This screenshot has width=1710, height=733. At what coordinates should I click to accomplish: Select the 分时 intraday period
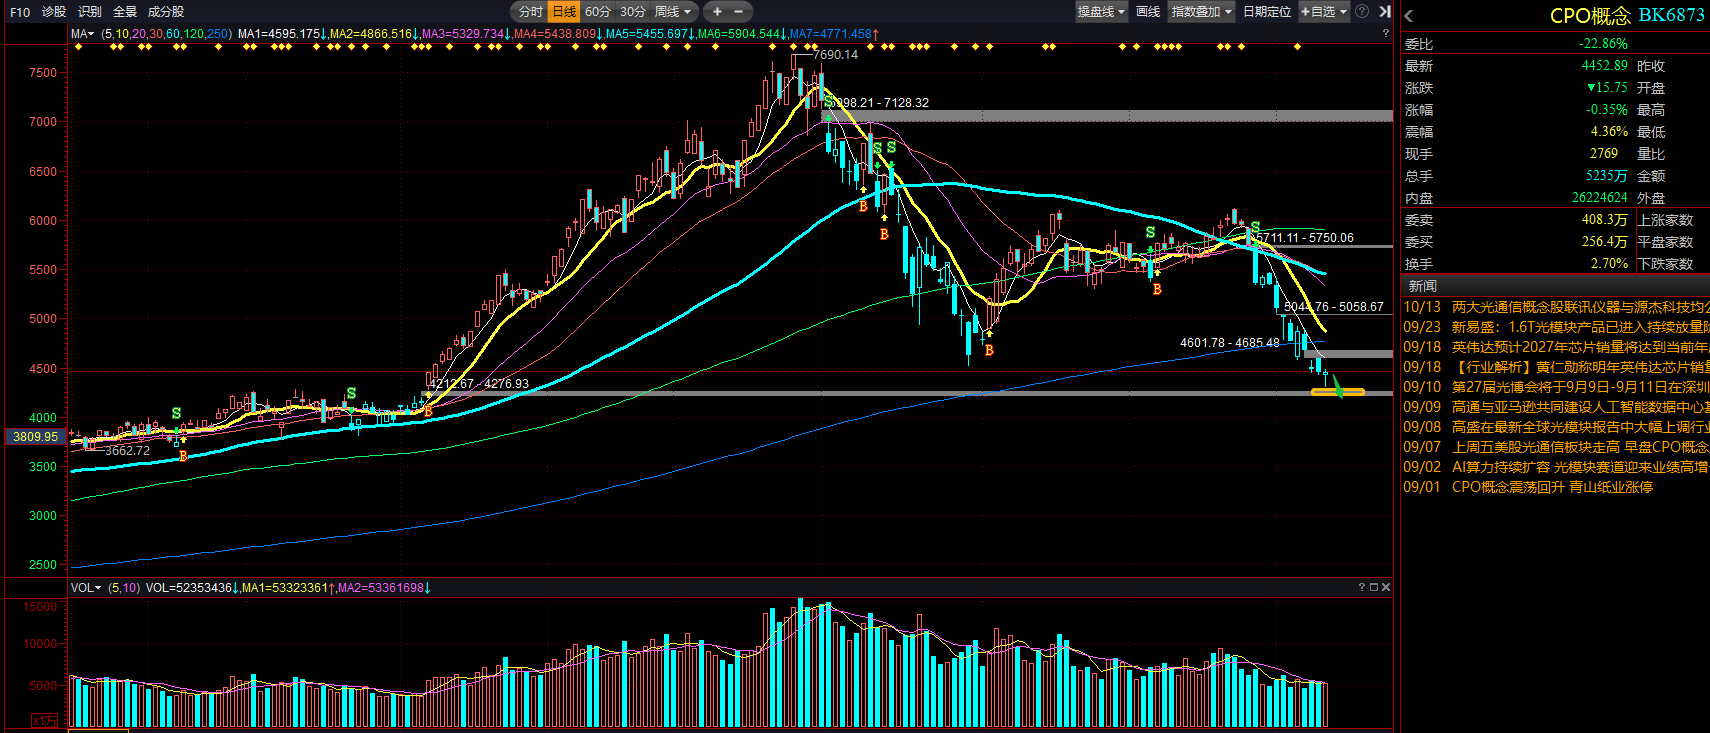click(530, 12)
